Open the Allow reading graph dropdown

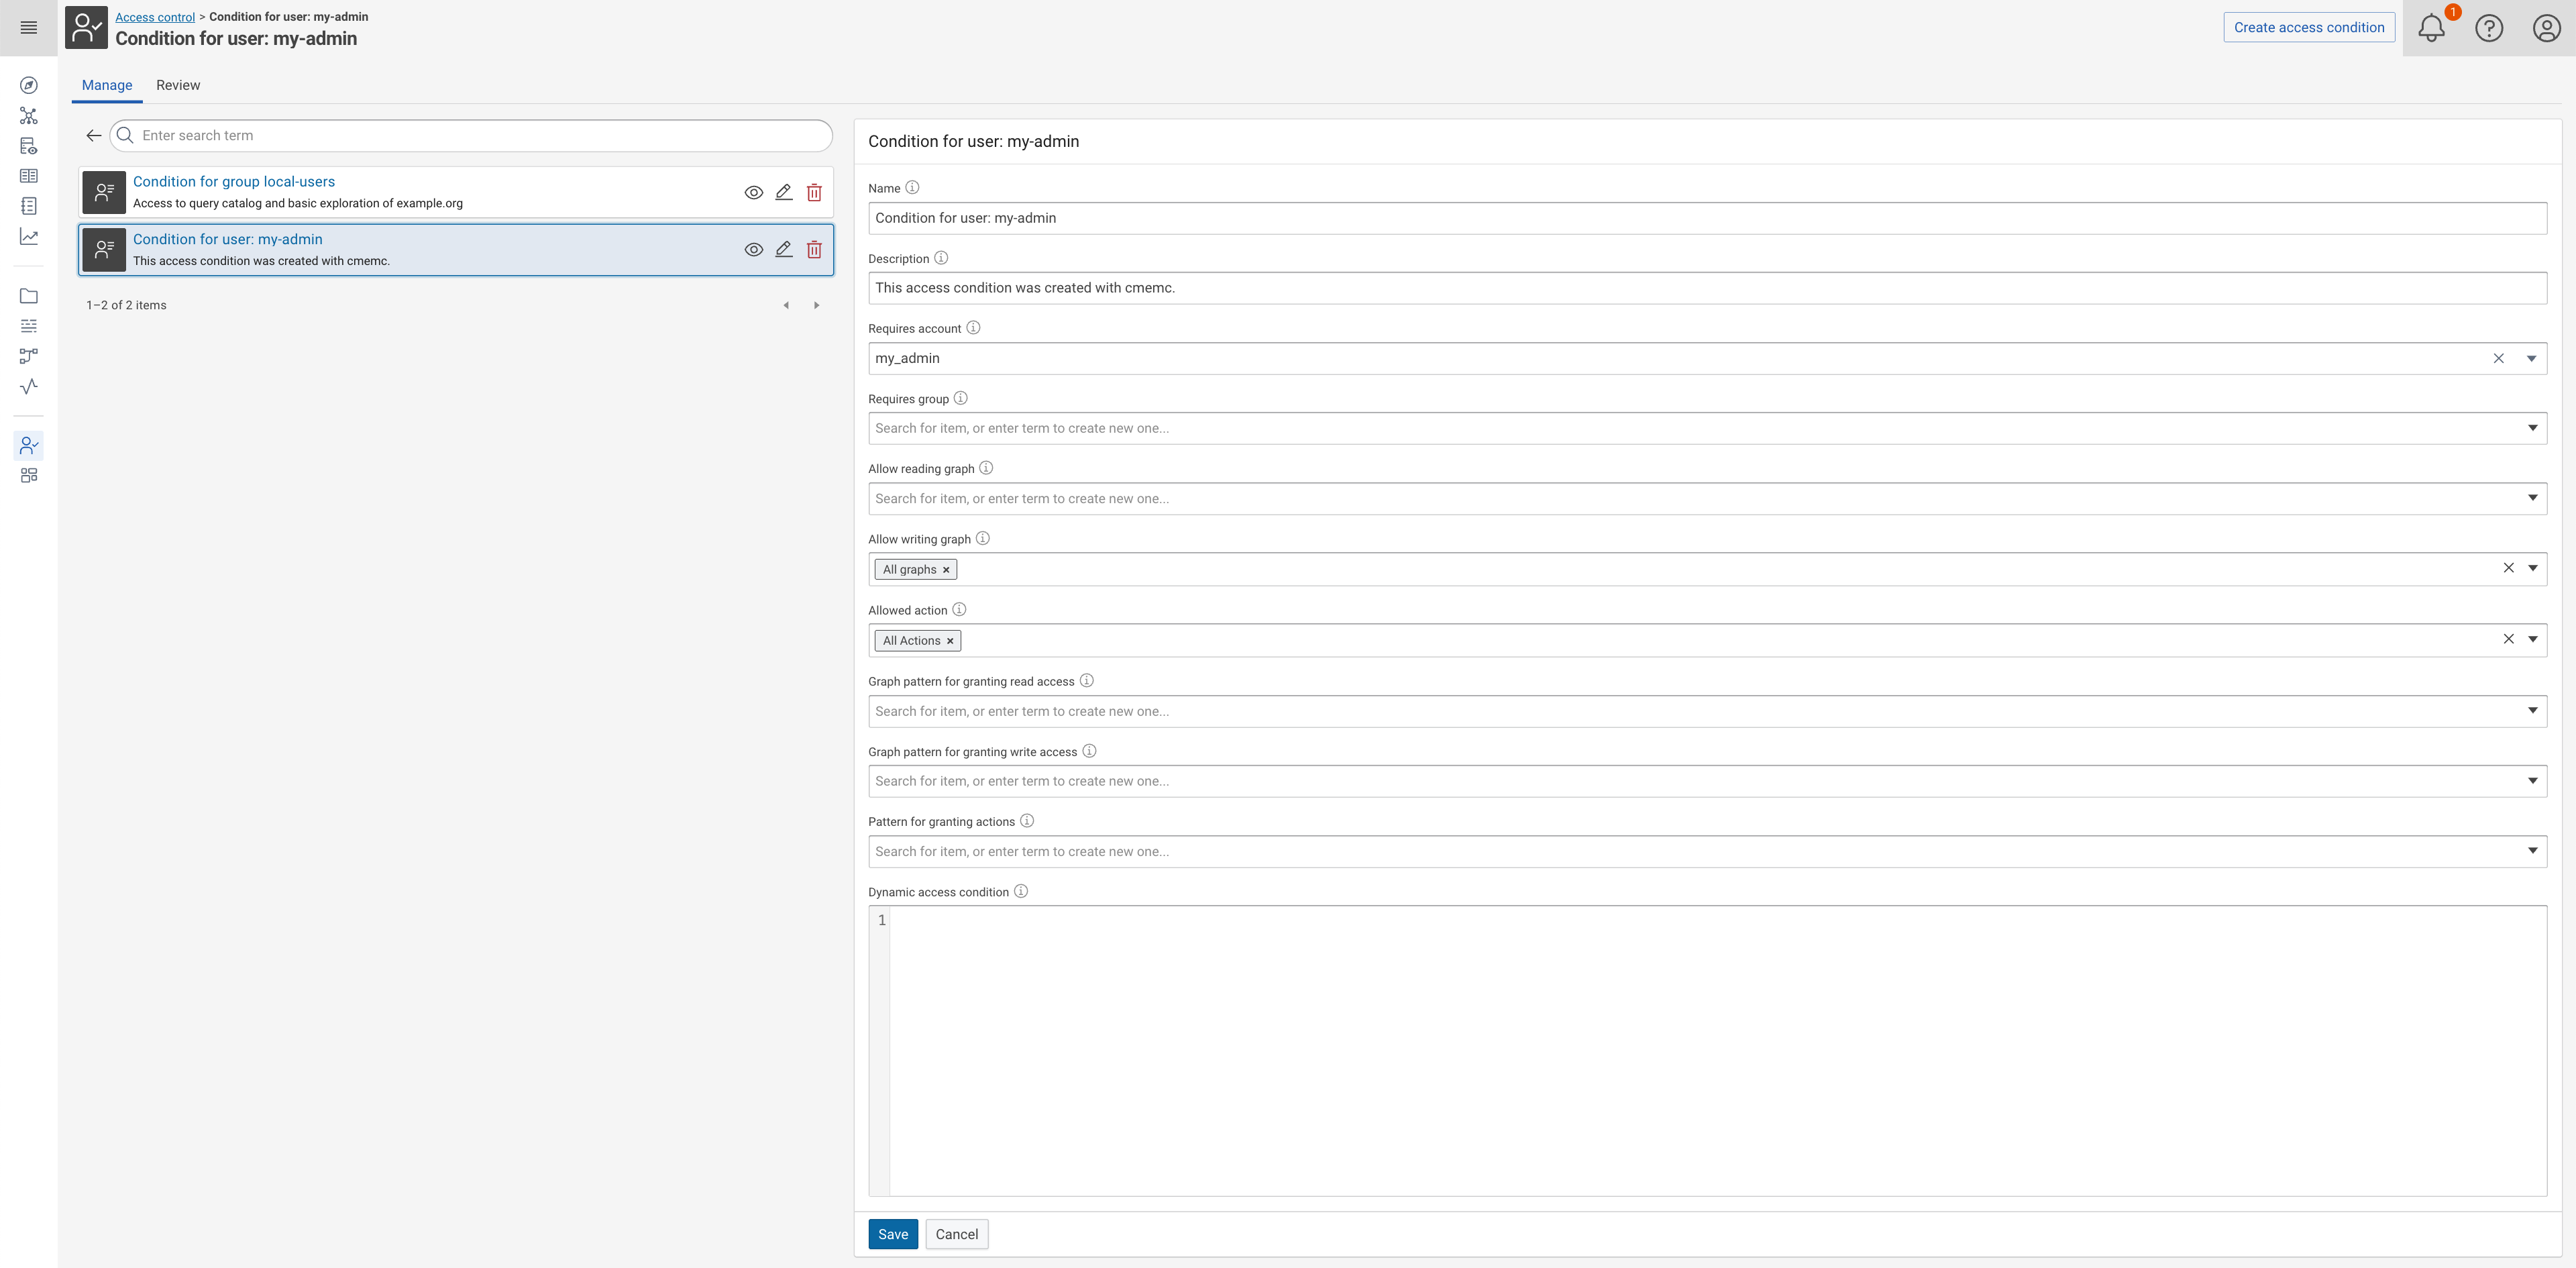pos(2532,497)
